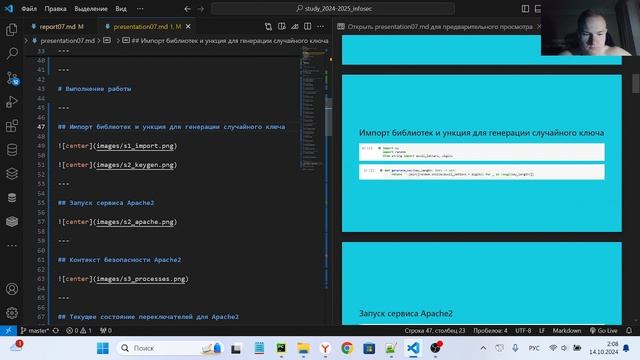
Task: Open the Windows Start button
Action: (x=103, y=348)
